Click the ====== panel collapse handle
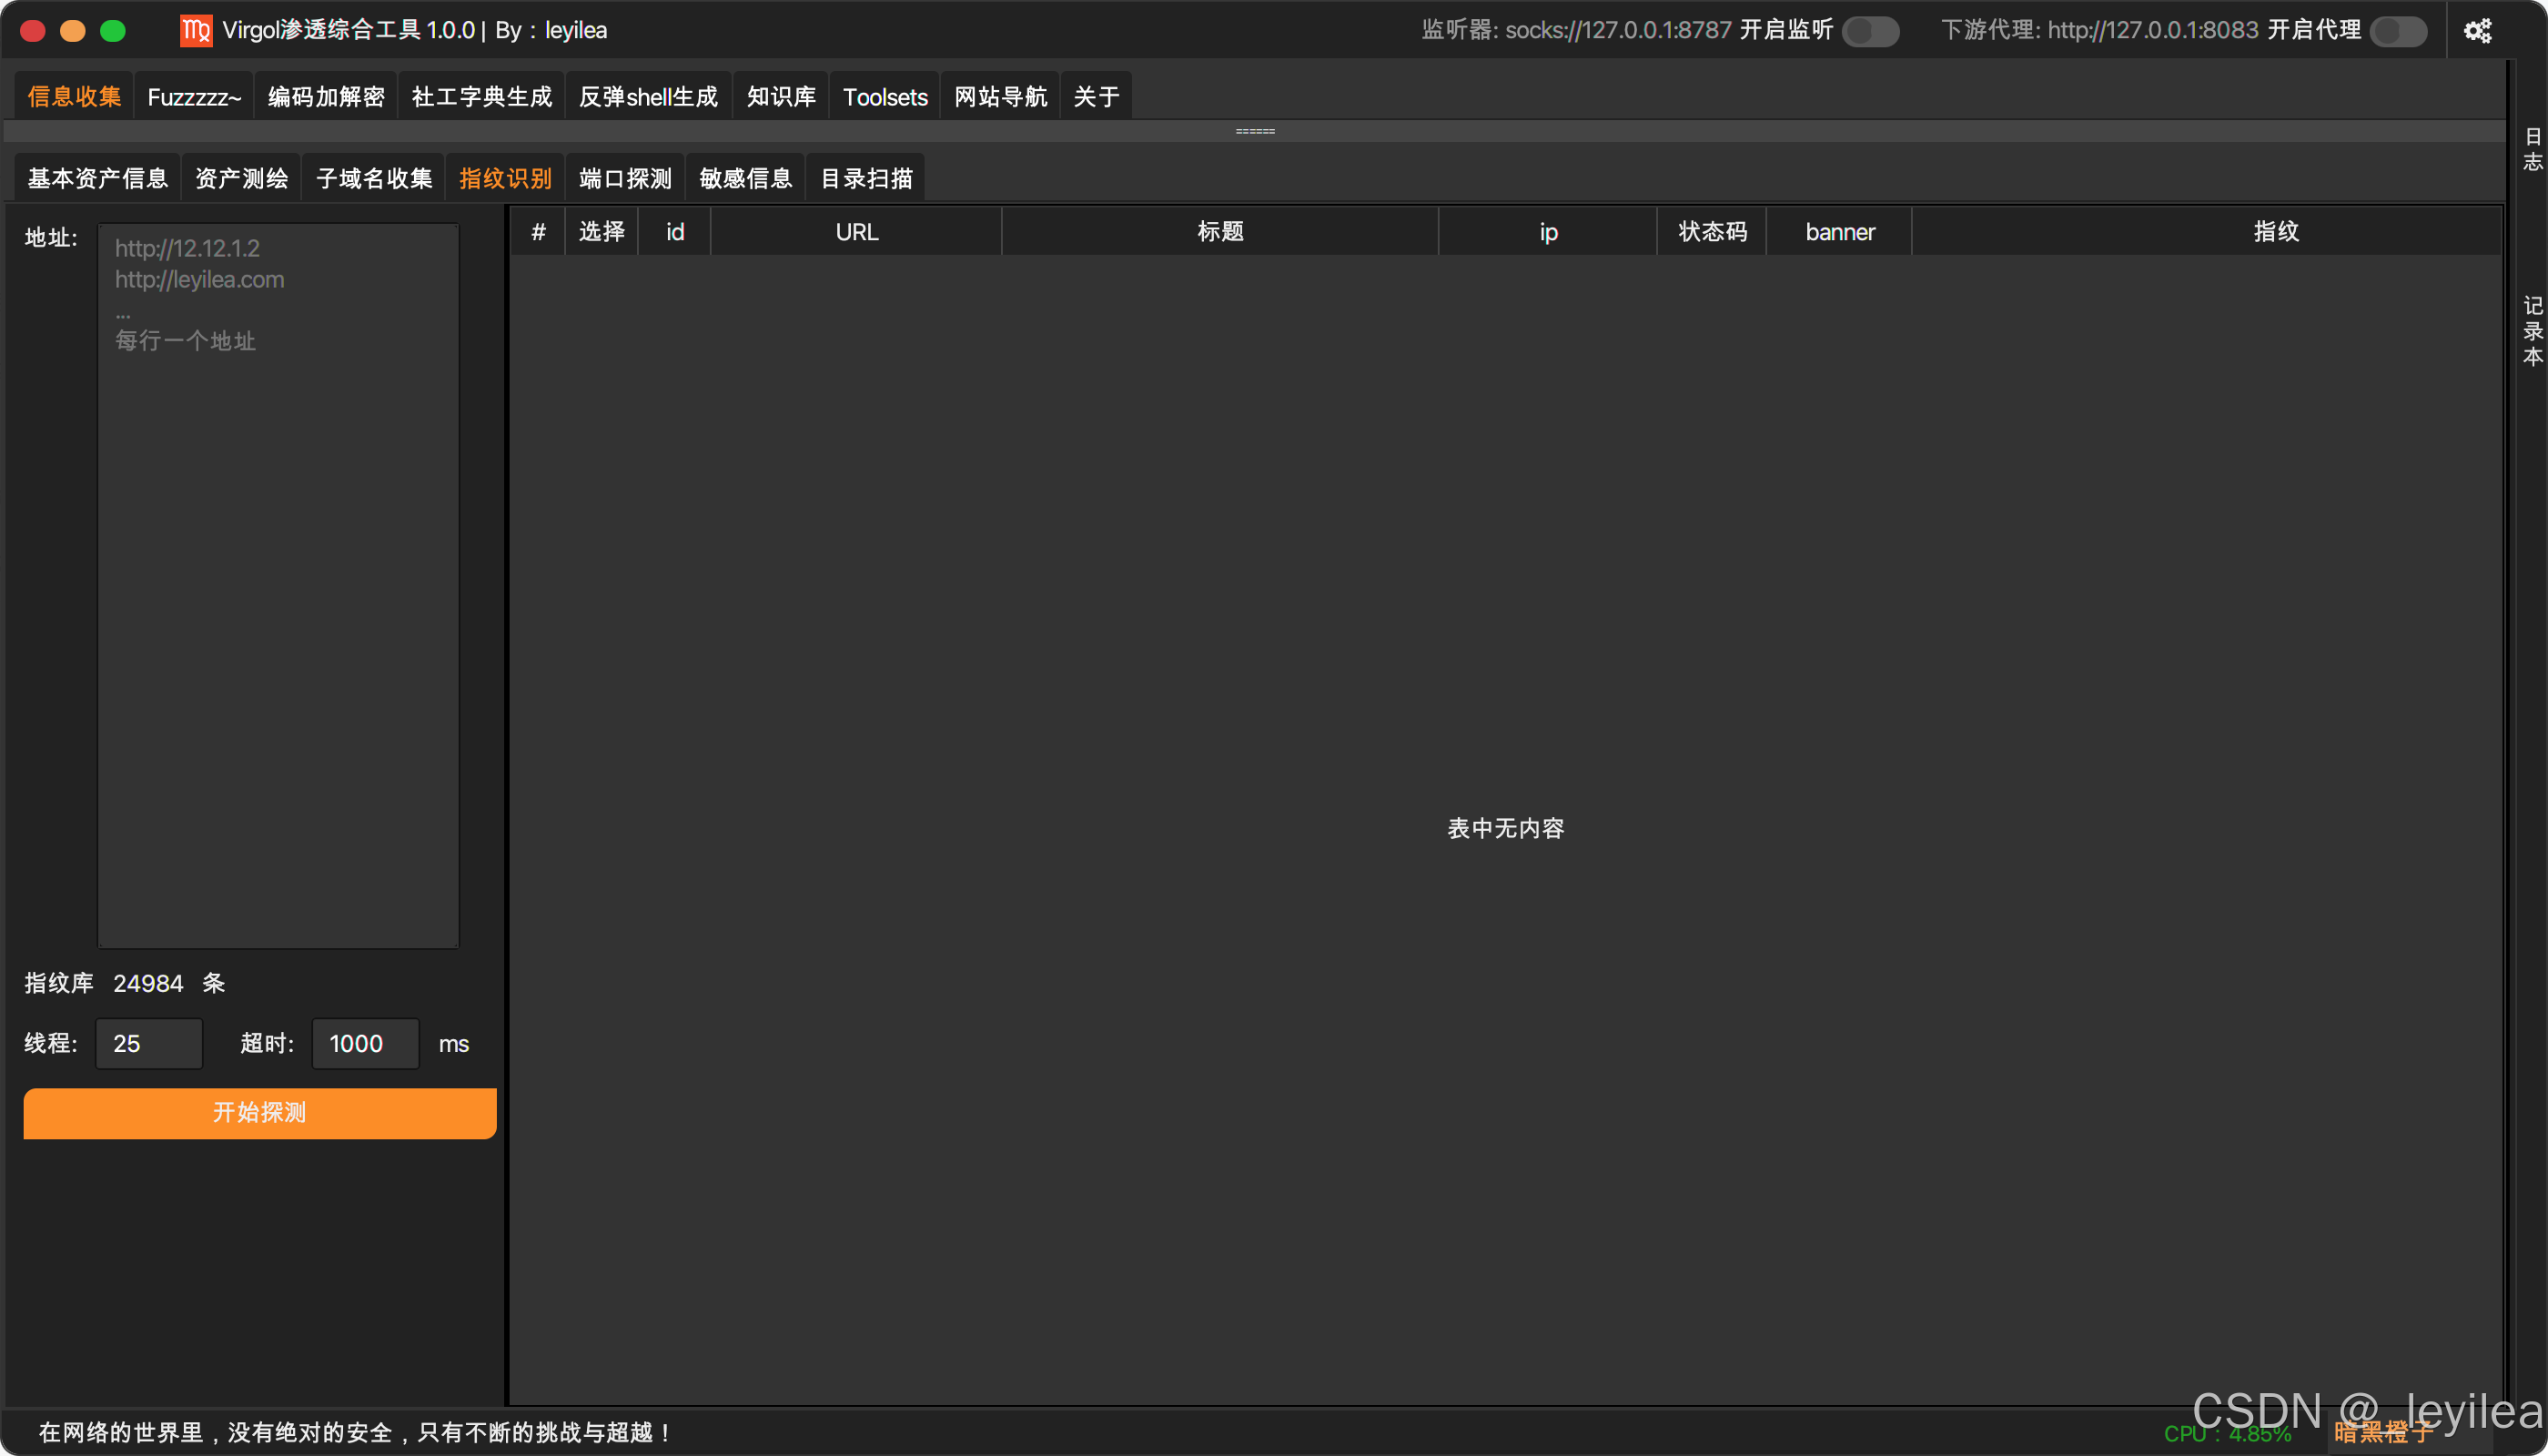The height and width of the screenshot is (1456, 2548). (x=1254, y=131)
